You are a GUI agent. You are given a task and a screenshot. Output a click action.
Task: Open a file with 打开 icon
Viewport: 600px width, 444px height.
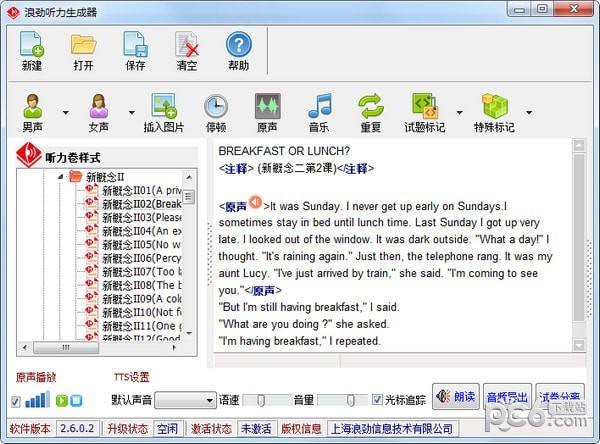(x=83, y=51)
